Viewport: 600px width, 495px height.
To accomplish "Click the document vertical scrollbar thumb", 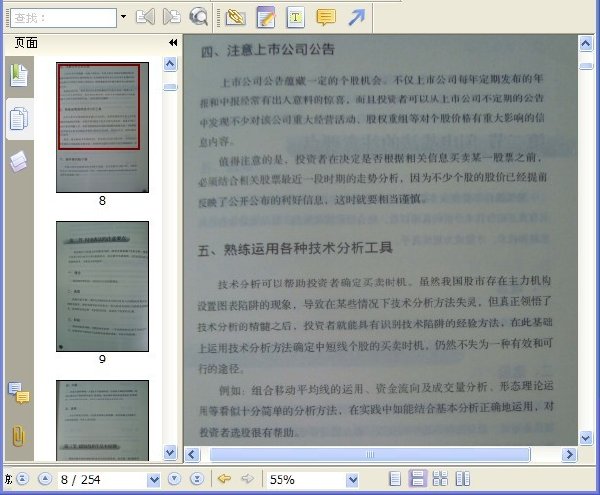I will point(586,66).
